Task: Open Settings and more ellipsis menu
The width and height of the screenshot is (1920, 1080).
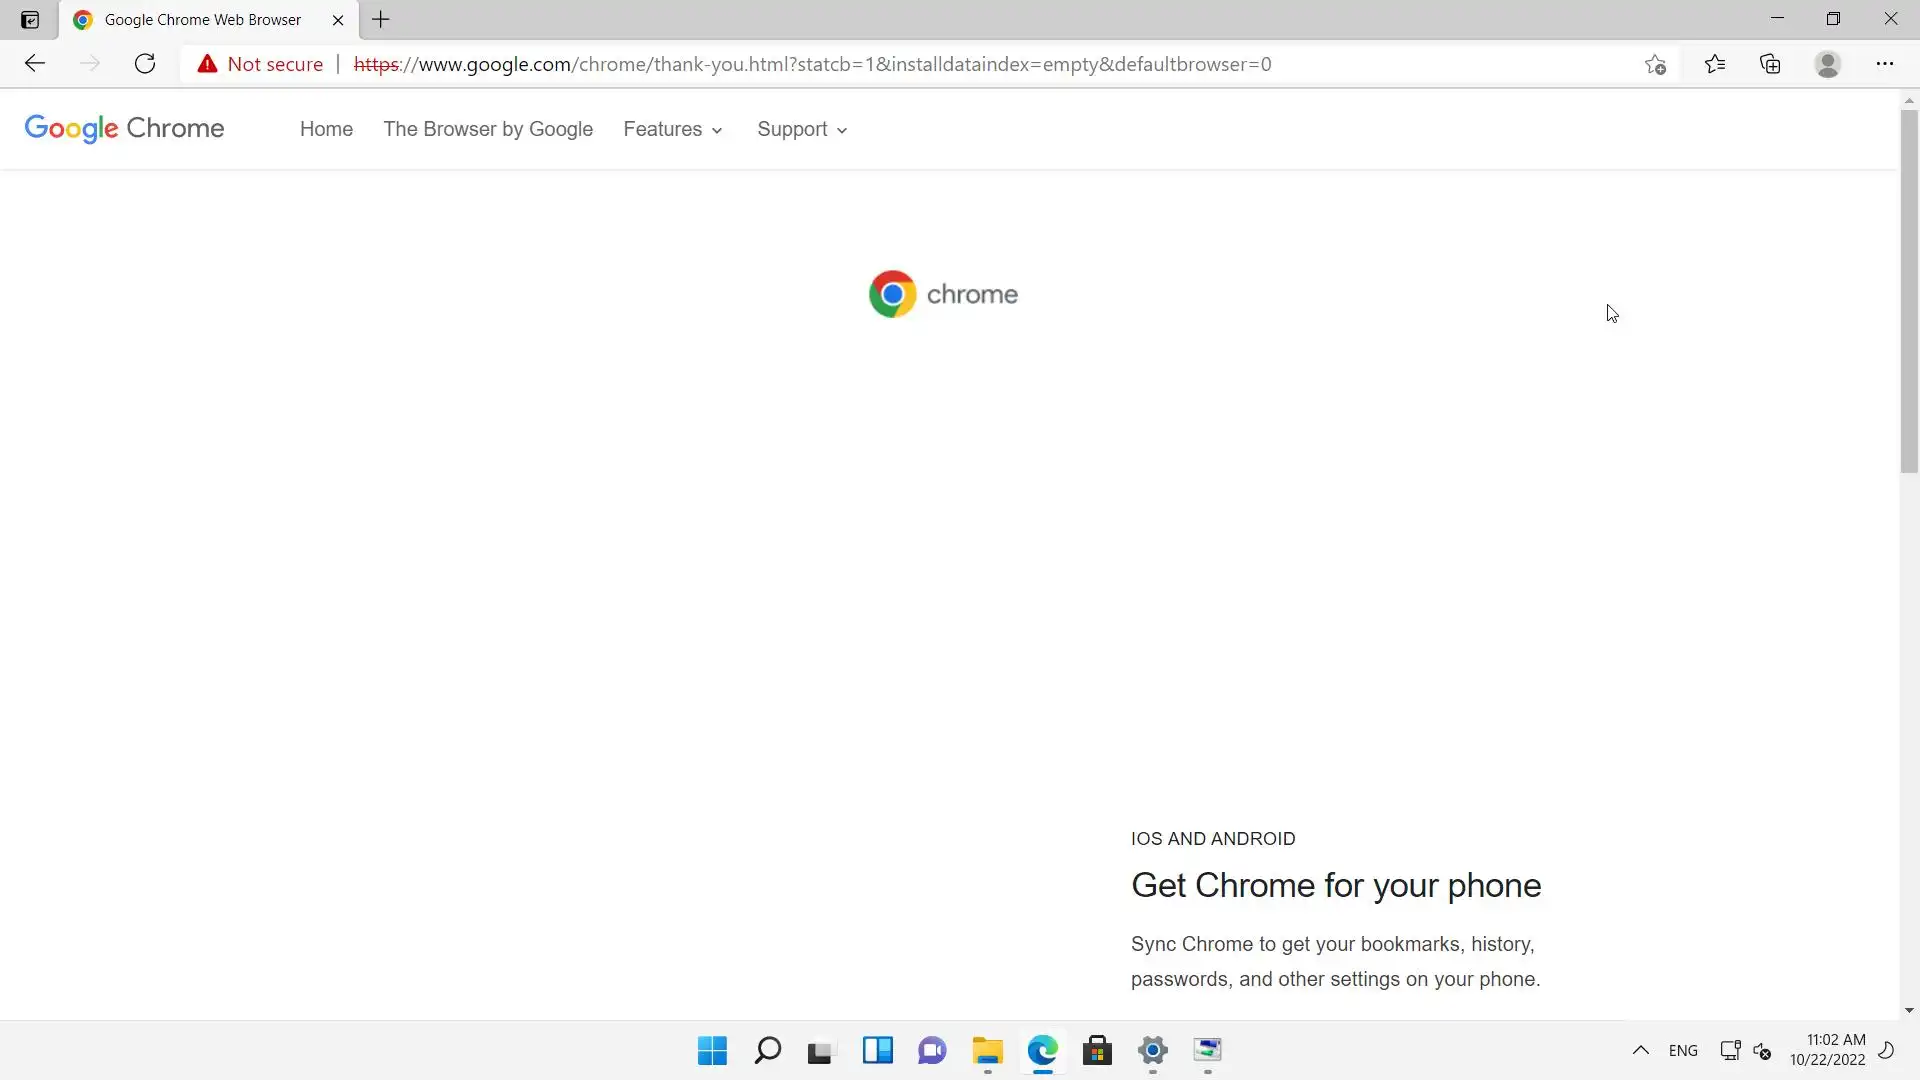Action: pyautogui.click(x=1885, y=64)
